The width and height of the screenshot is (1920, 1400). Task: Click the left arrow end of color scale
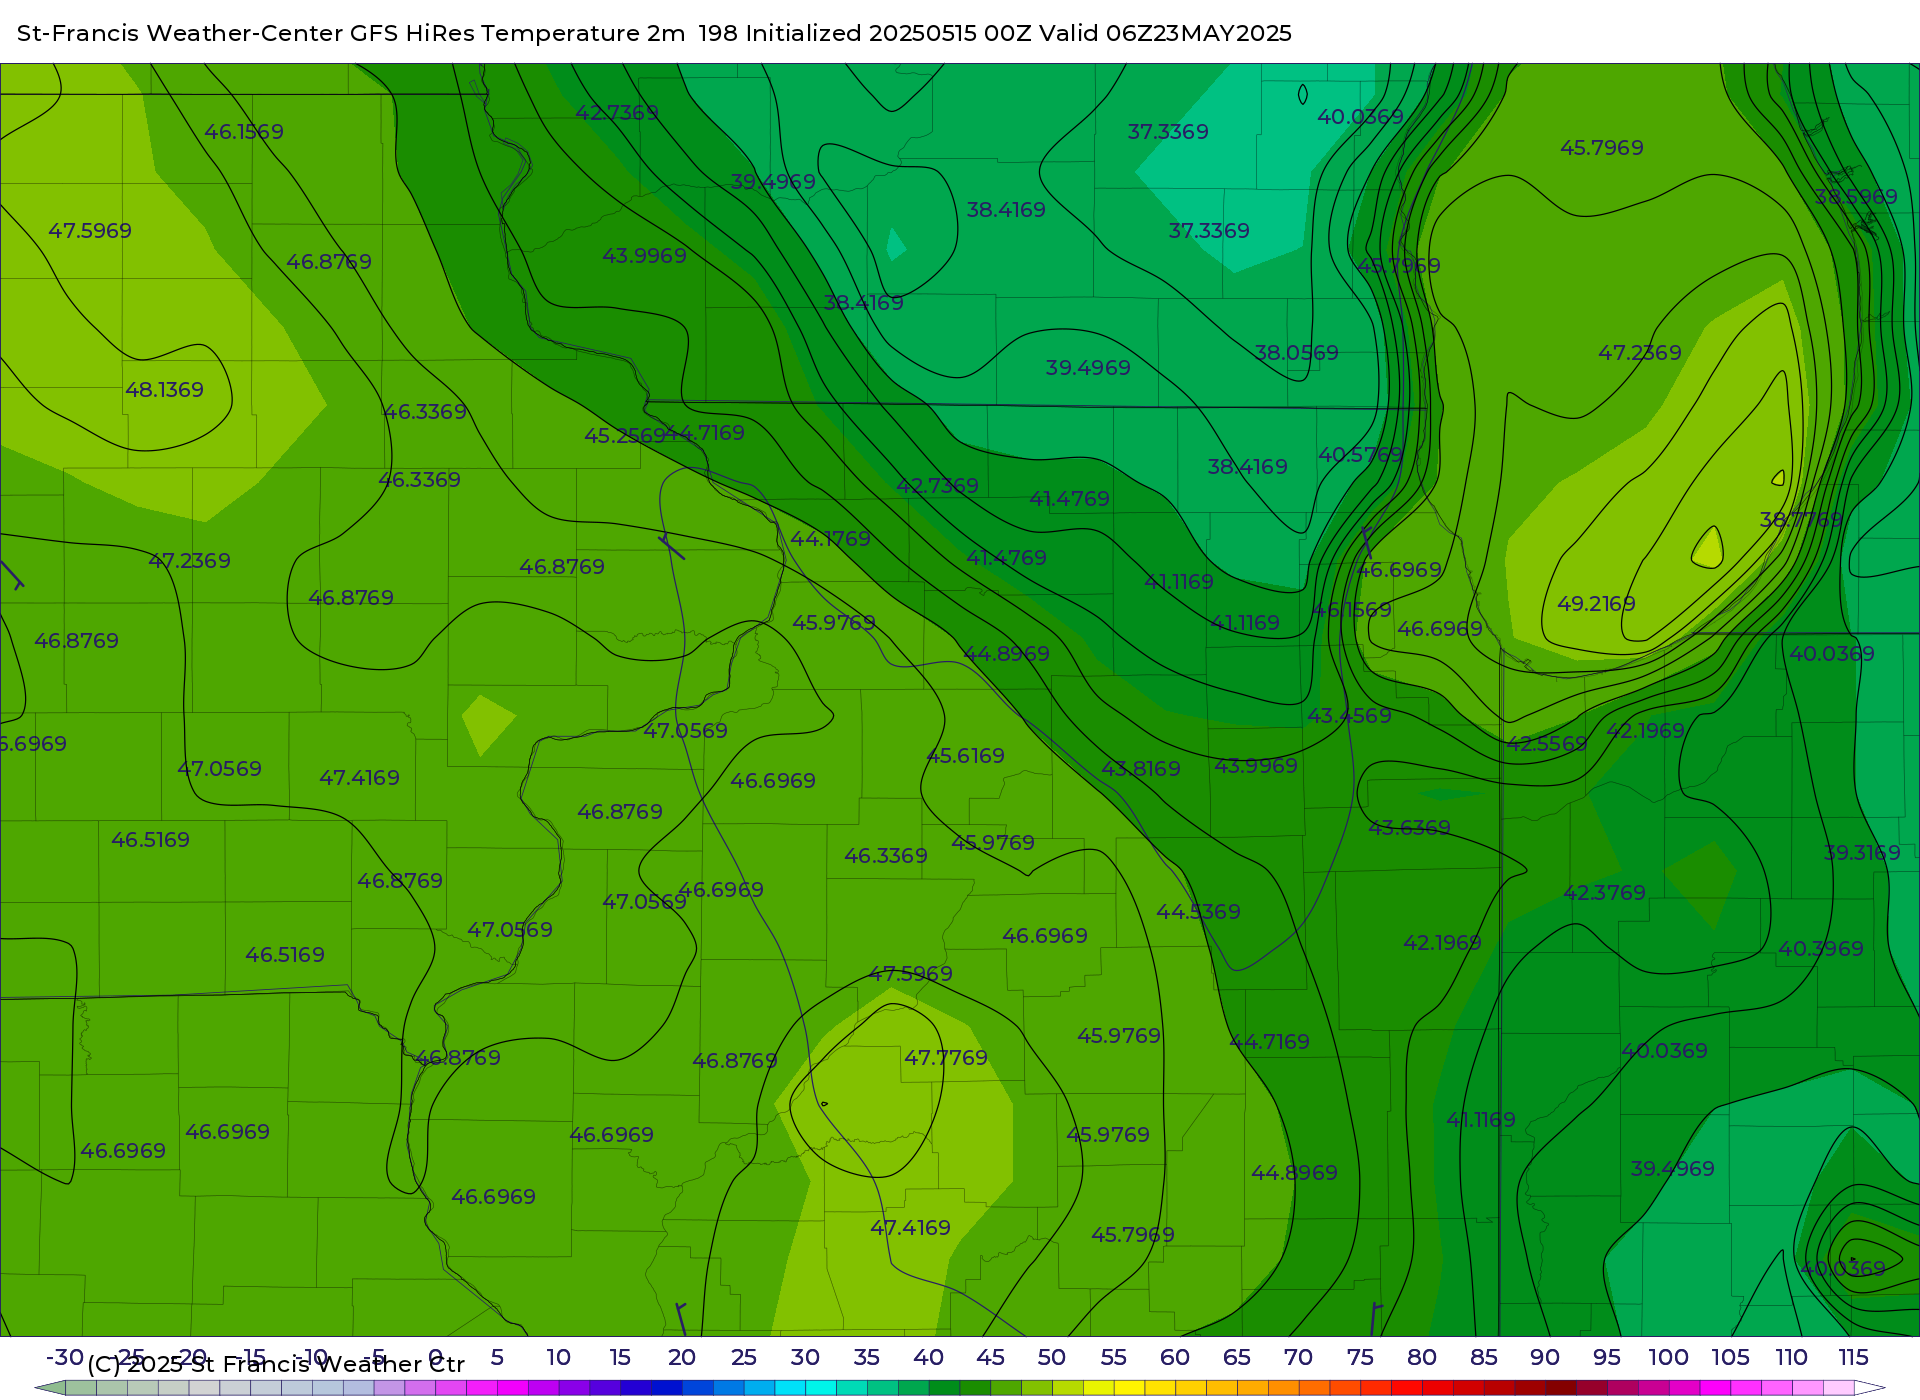pos(50,1388)
